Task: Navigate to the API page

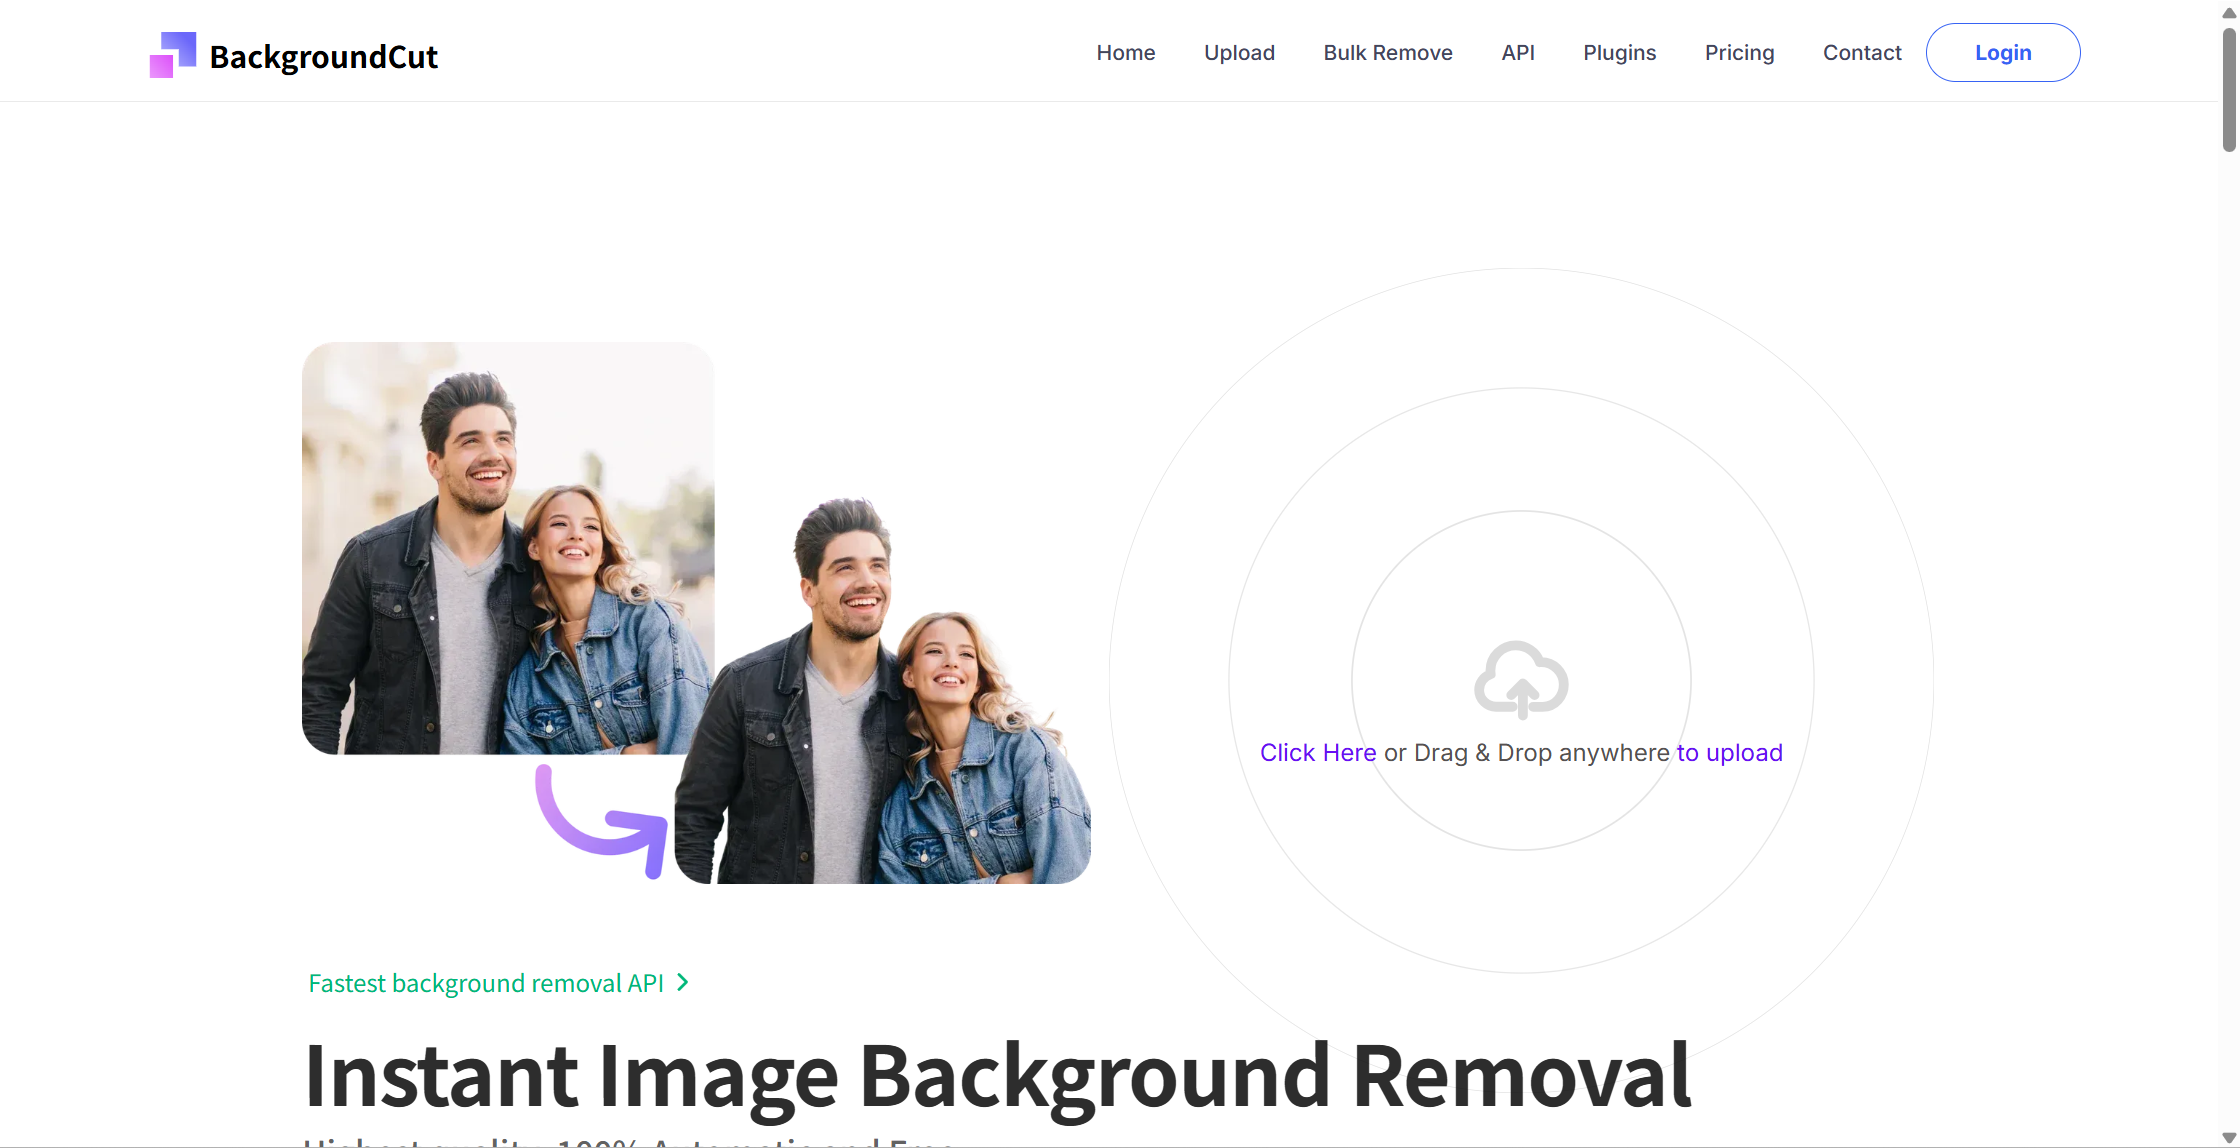Action: point(1517,53)
